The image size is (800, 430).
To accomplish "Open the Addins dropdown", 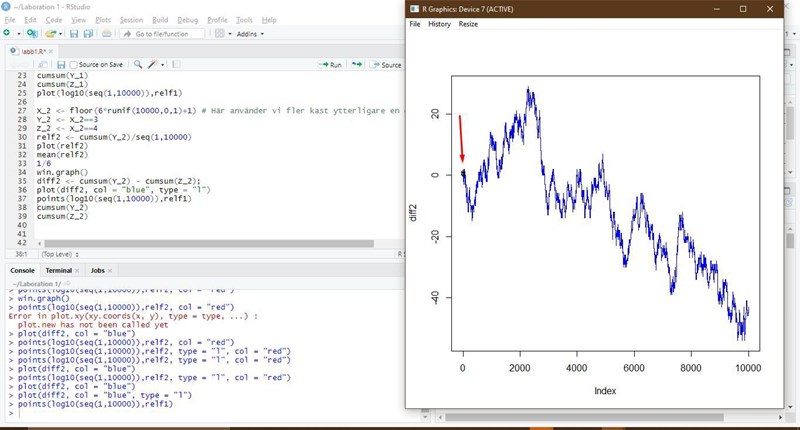I will 251,33.
